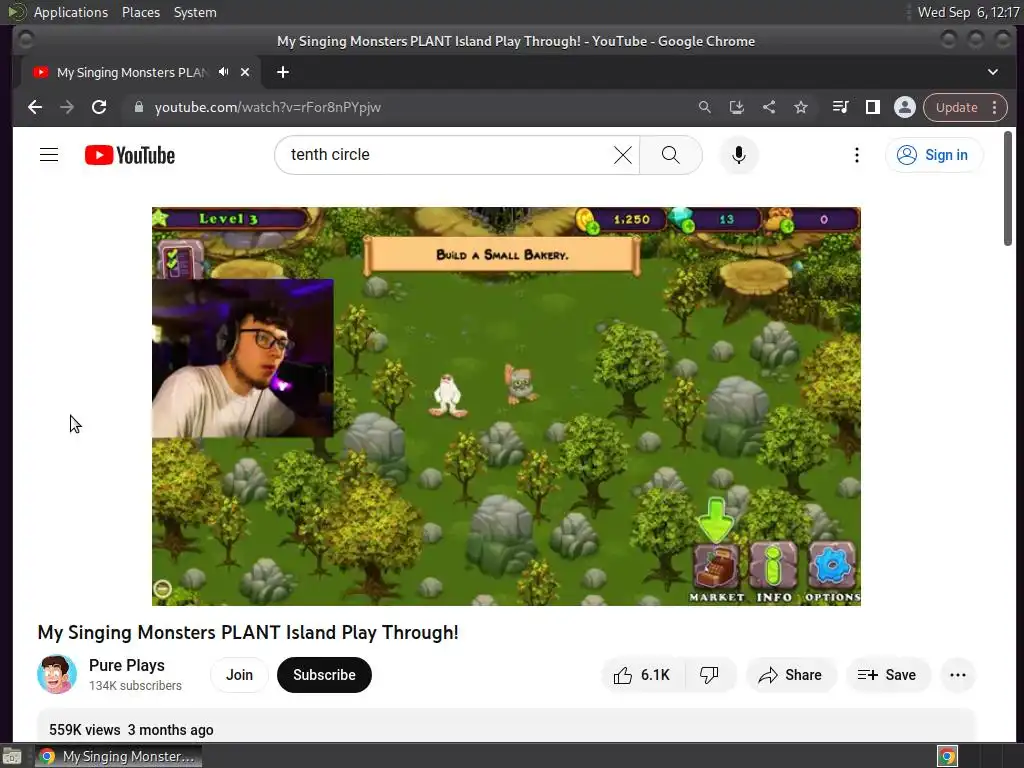Open a new tab with plus
The image size is (1024, 768).
283,72
